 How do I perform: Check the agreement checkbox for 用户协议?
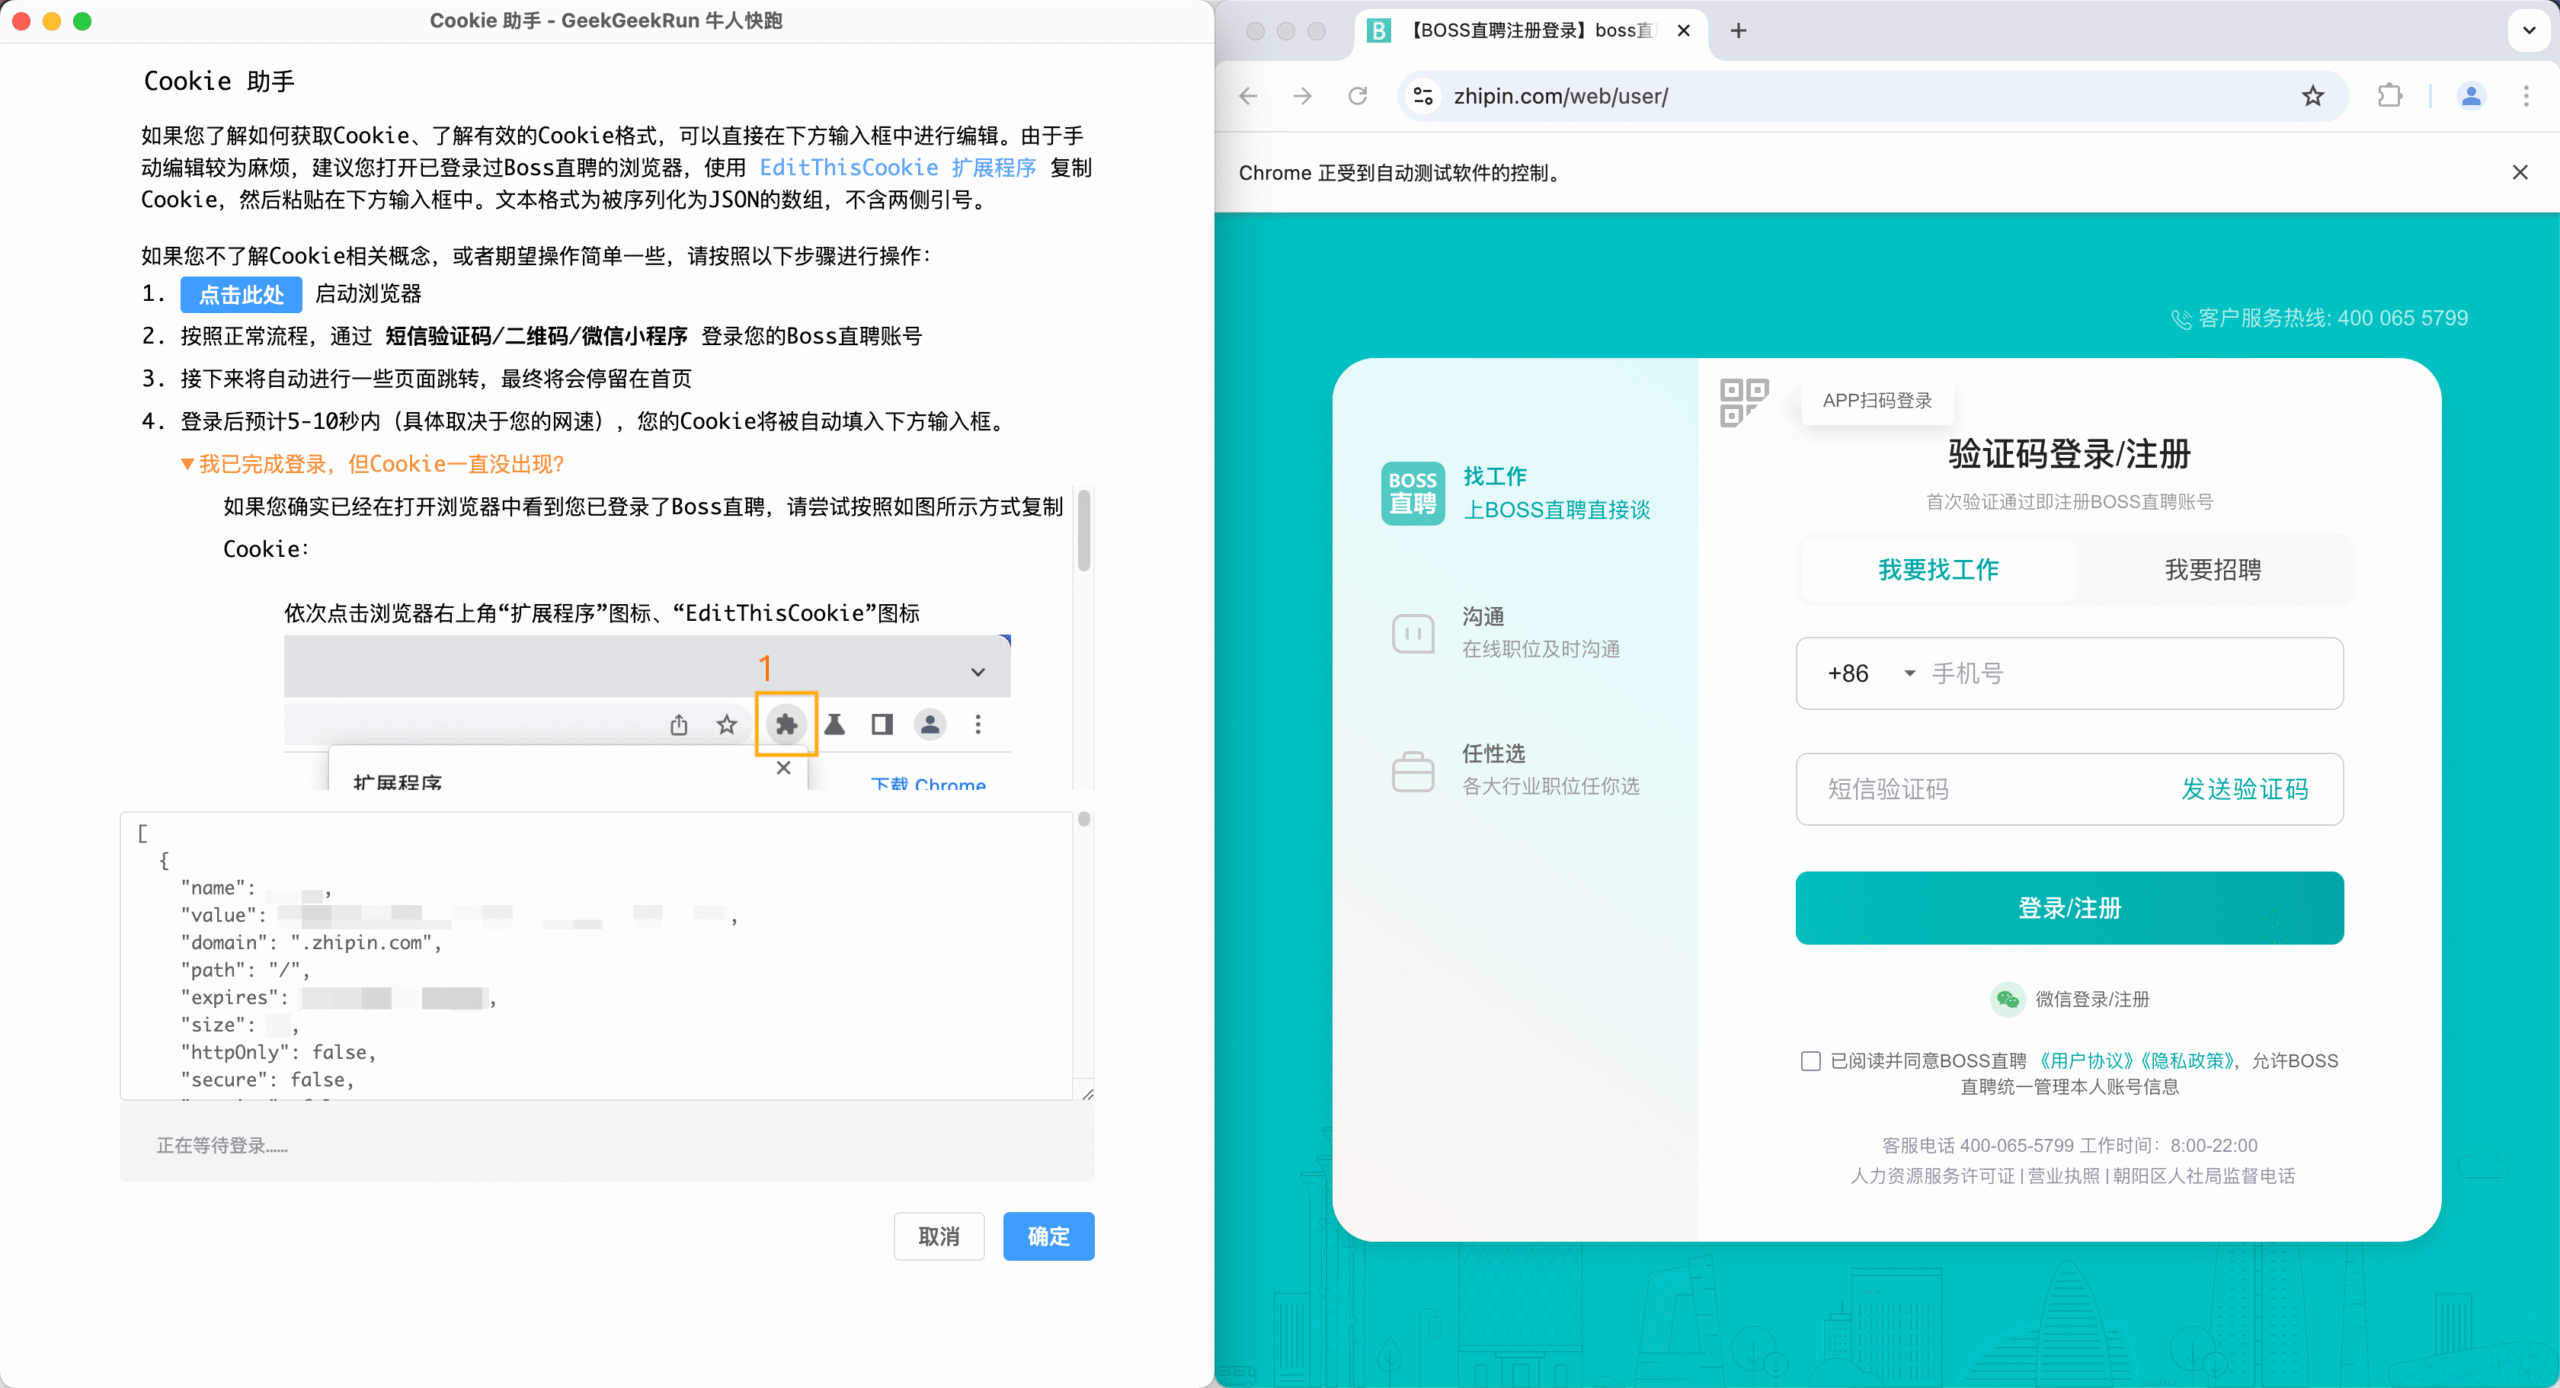[1810, 1061]
